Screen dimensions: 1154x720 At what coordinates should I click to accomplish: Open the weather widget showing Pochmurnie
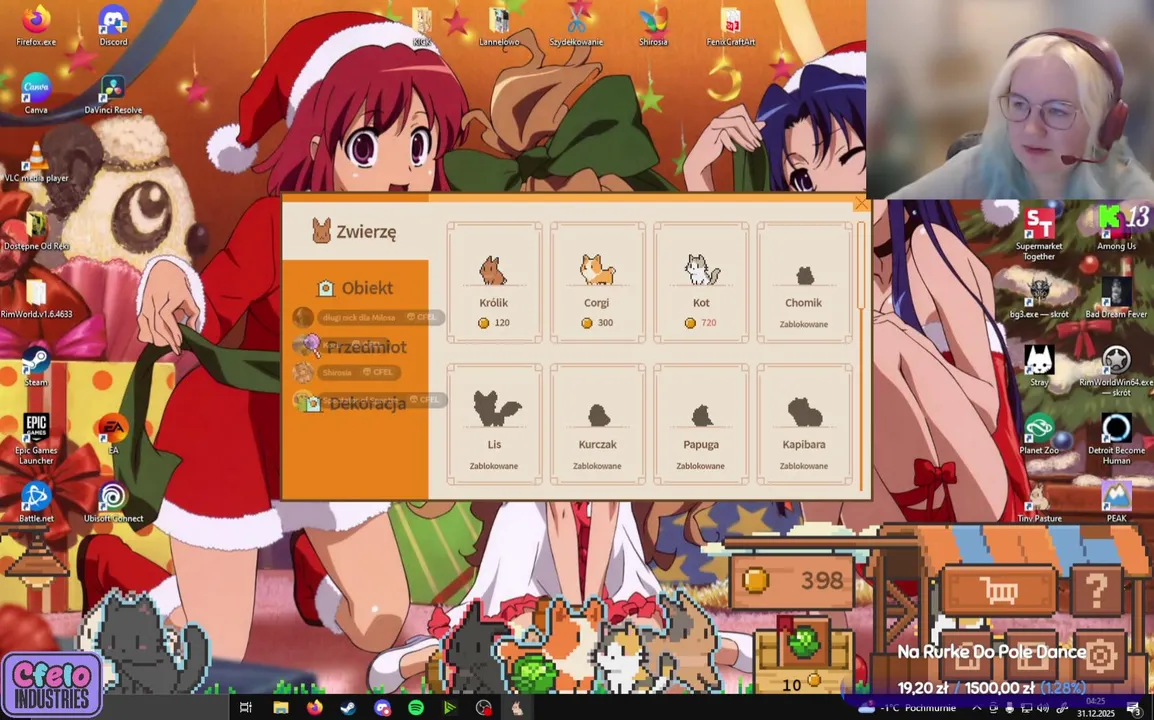(x=907, y=708)
